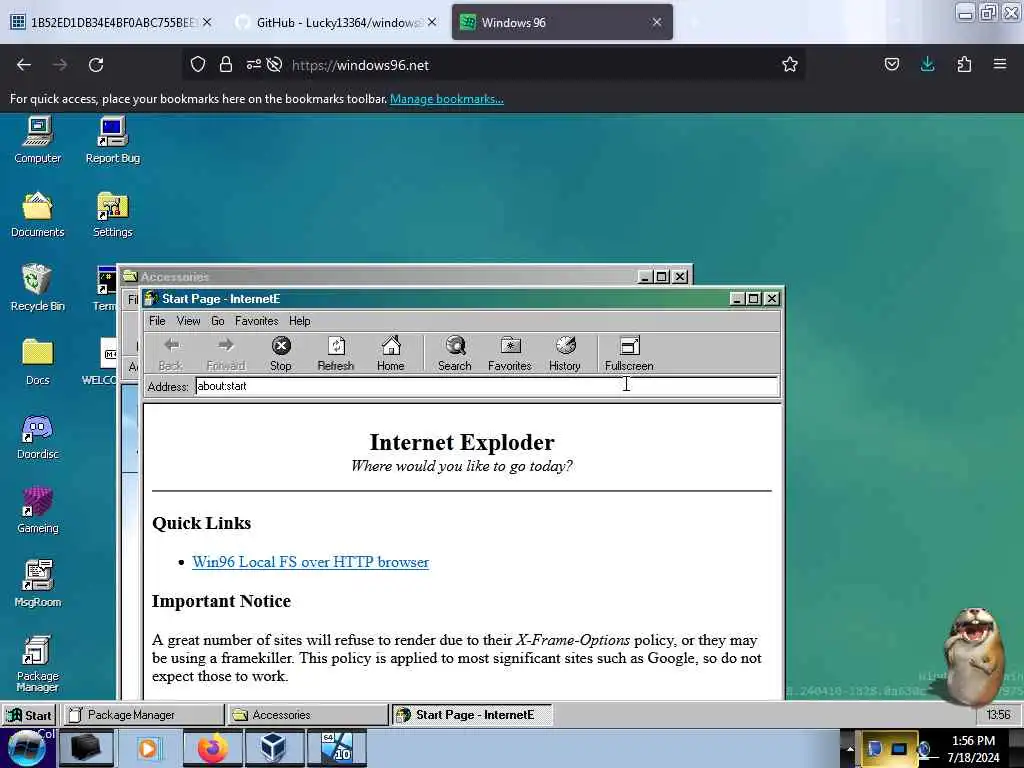Launch the Doordisc desktop icon
The height and width of the screenshot is (768, 1024).
coord(37,436)
